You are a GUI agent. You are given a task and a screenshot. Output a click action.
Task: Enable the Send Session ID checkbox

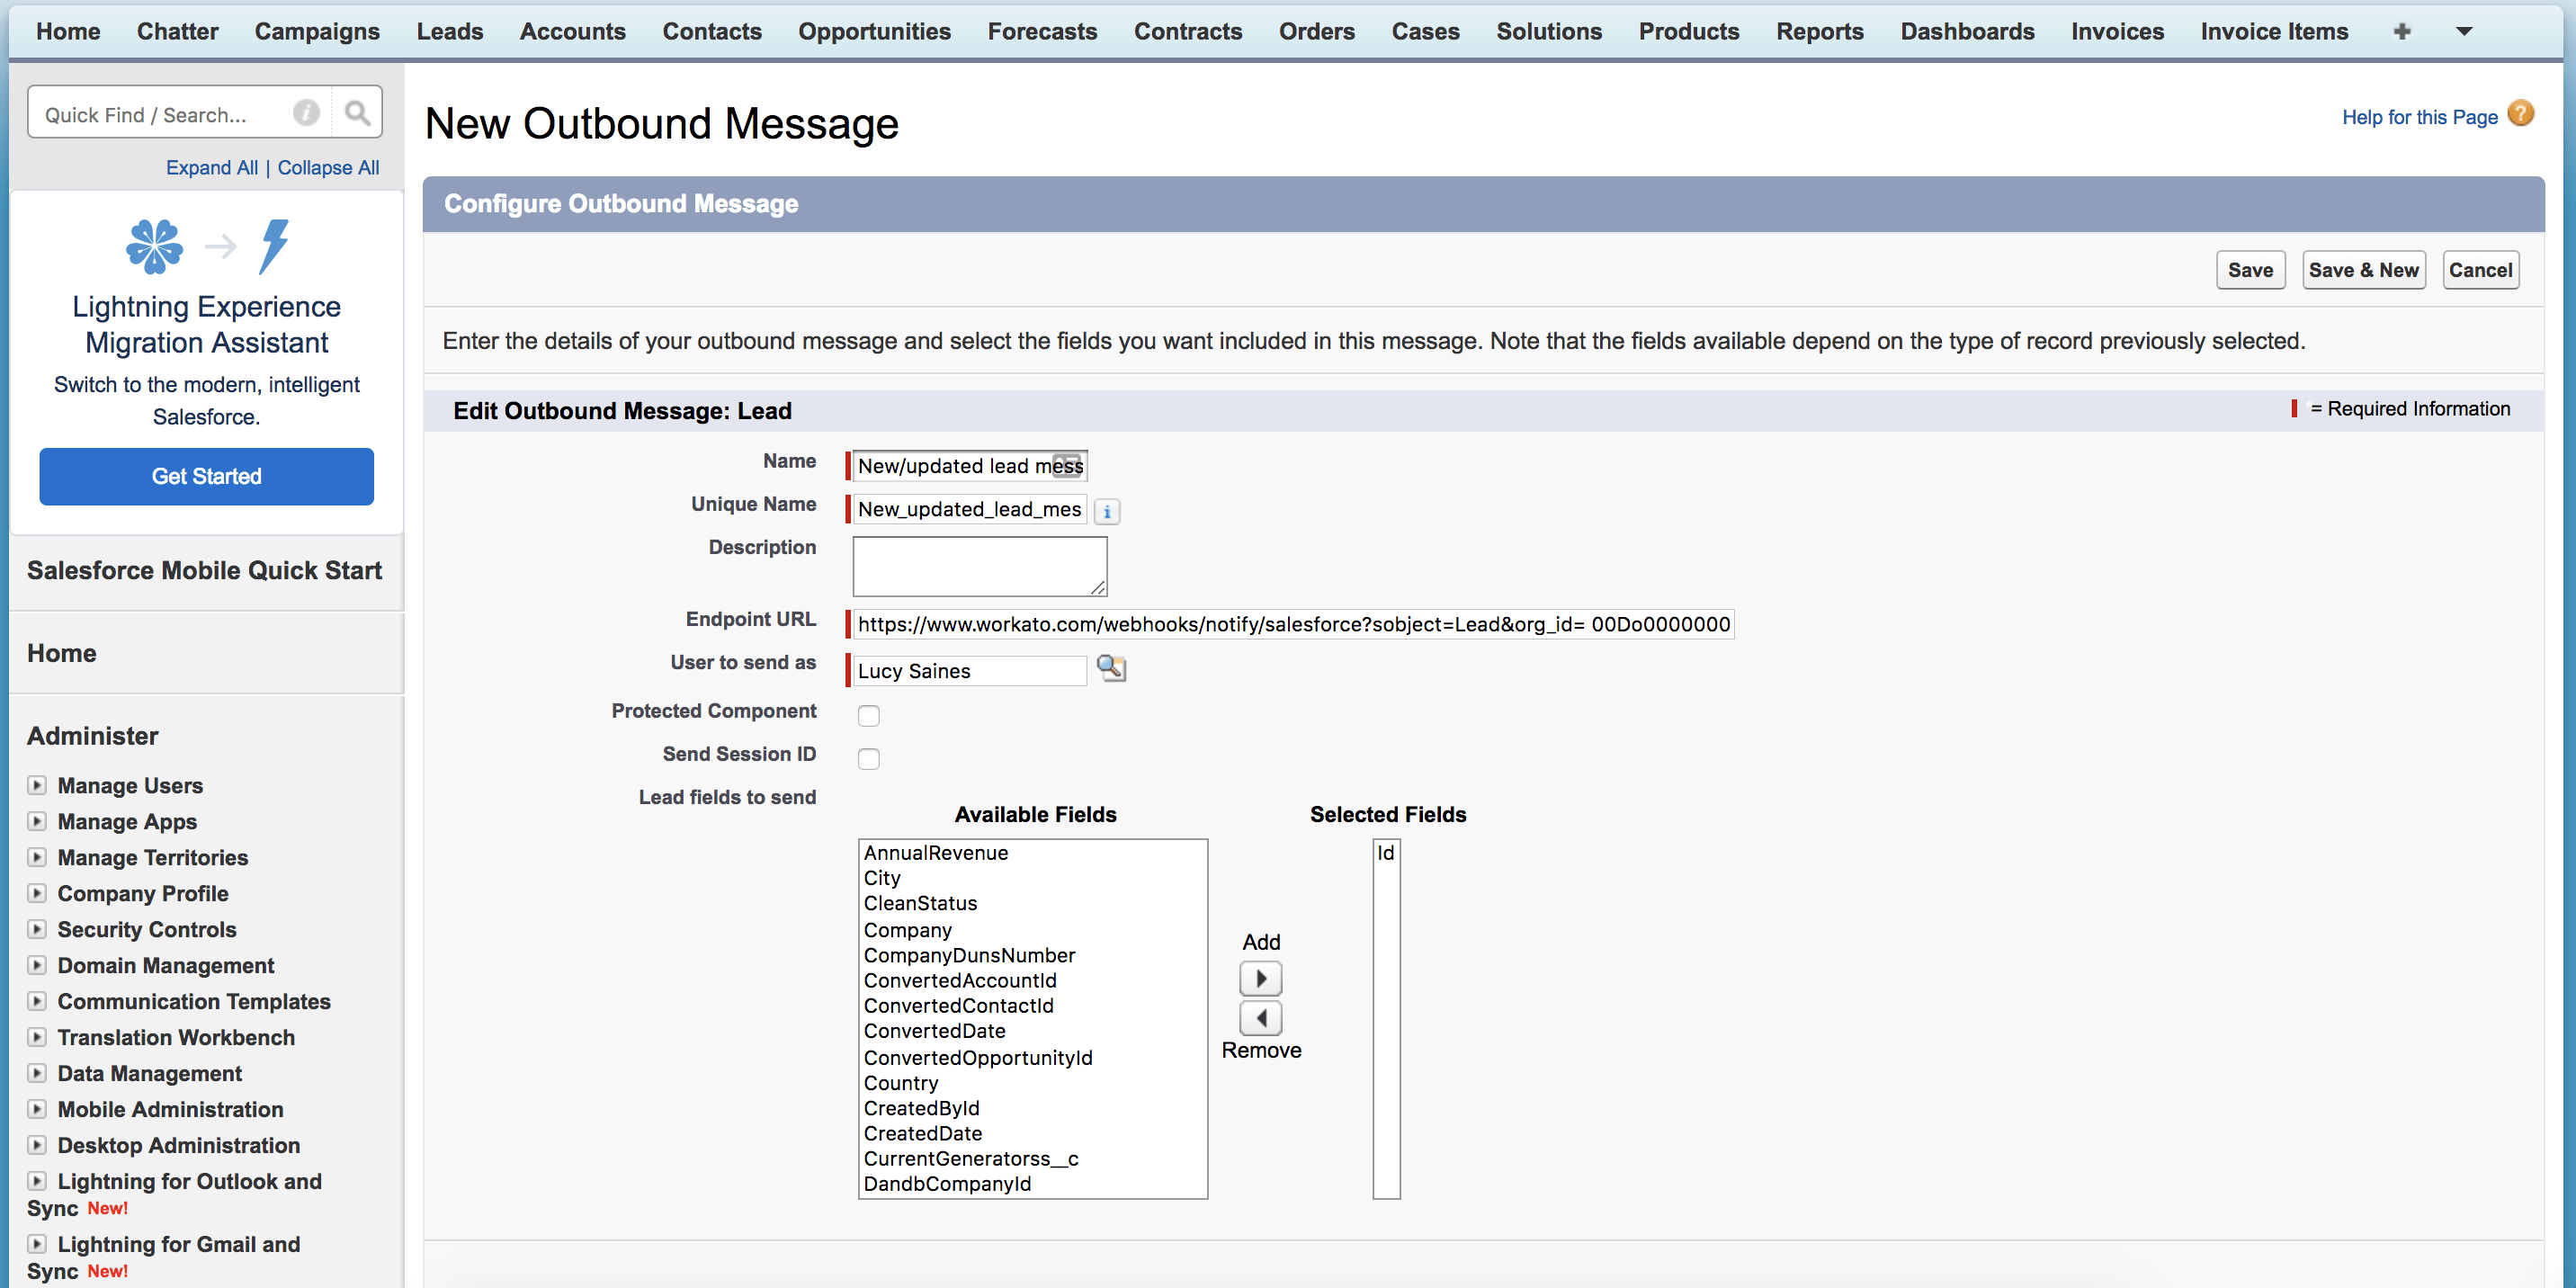click(x=868, y=759)
